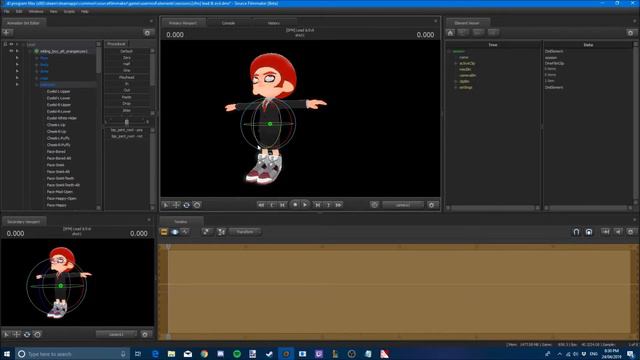Open timeline settings gear

631,232
